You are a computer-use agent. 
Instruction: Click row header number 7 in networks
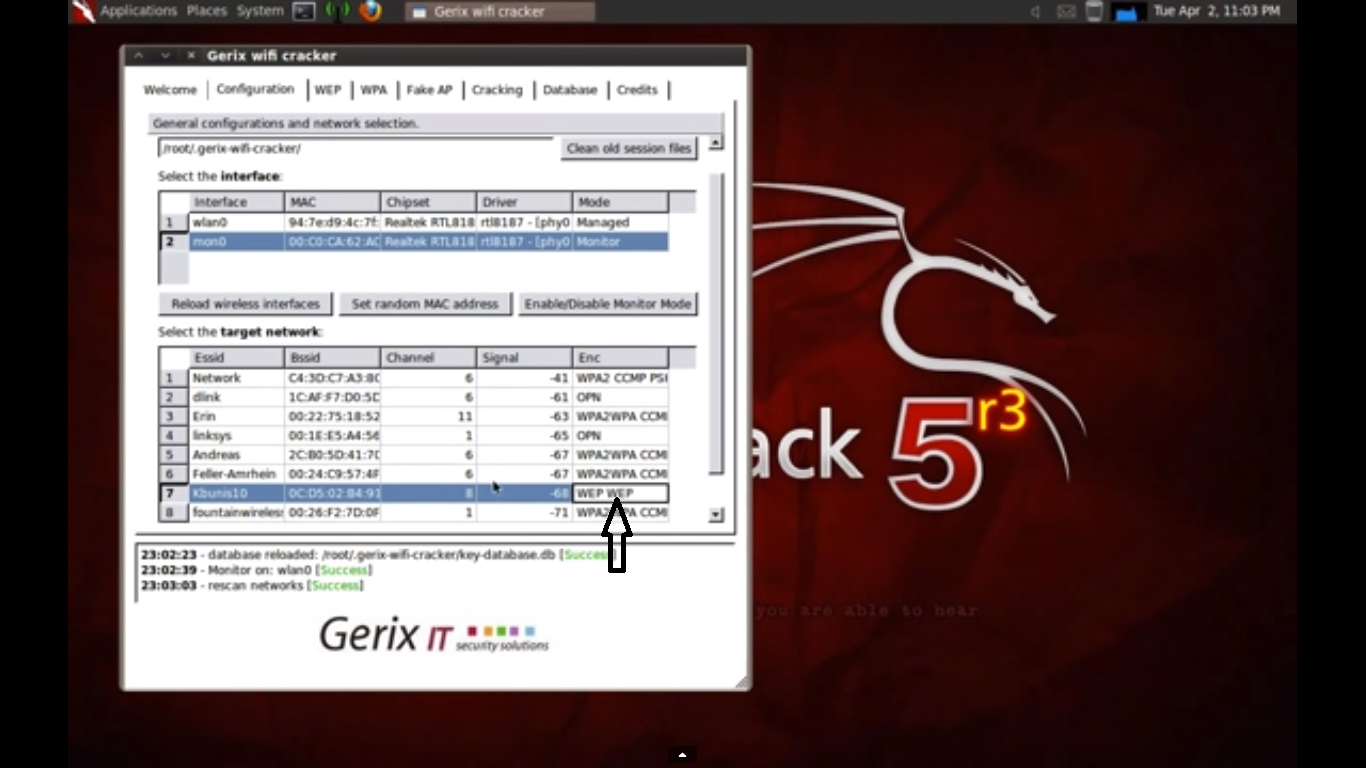coord(174,493)
